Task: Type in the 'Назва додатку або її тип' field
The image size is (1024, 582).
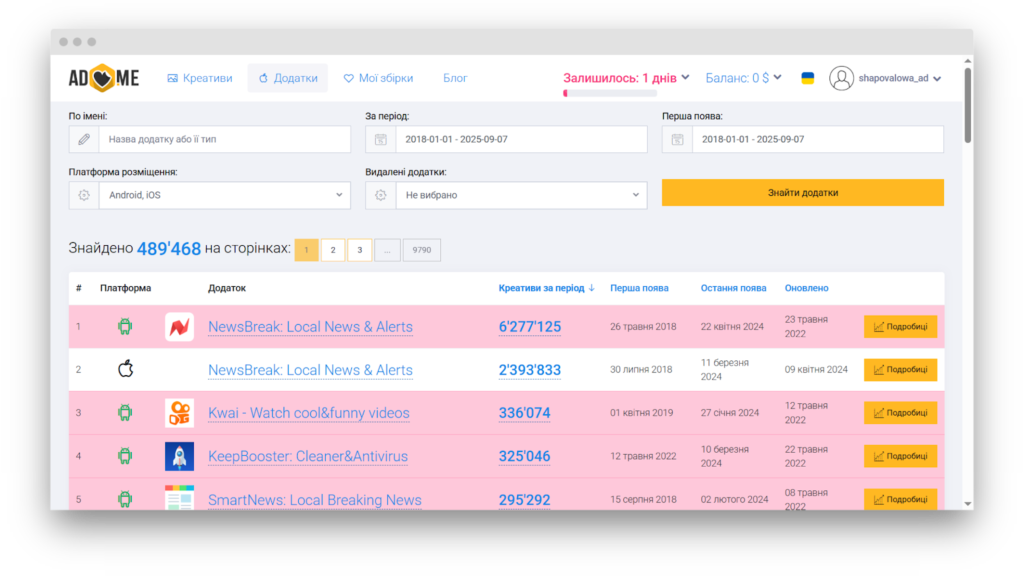Action: 224,139
